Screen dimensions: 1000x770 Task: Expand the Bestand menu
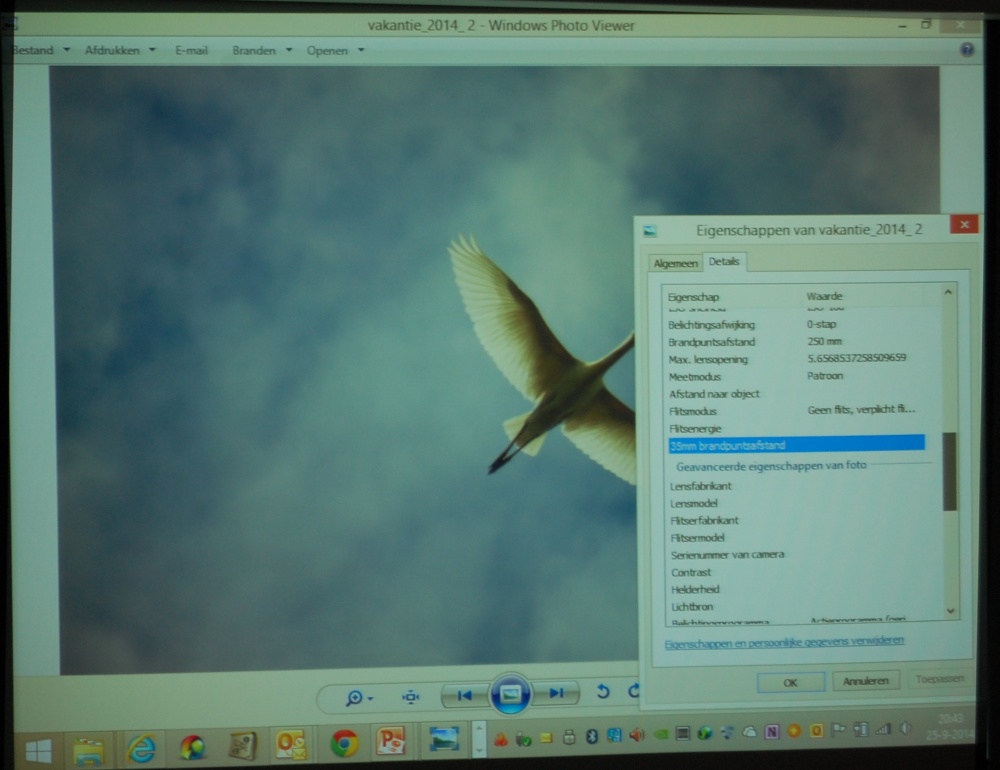40,50
